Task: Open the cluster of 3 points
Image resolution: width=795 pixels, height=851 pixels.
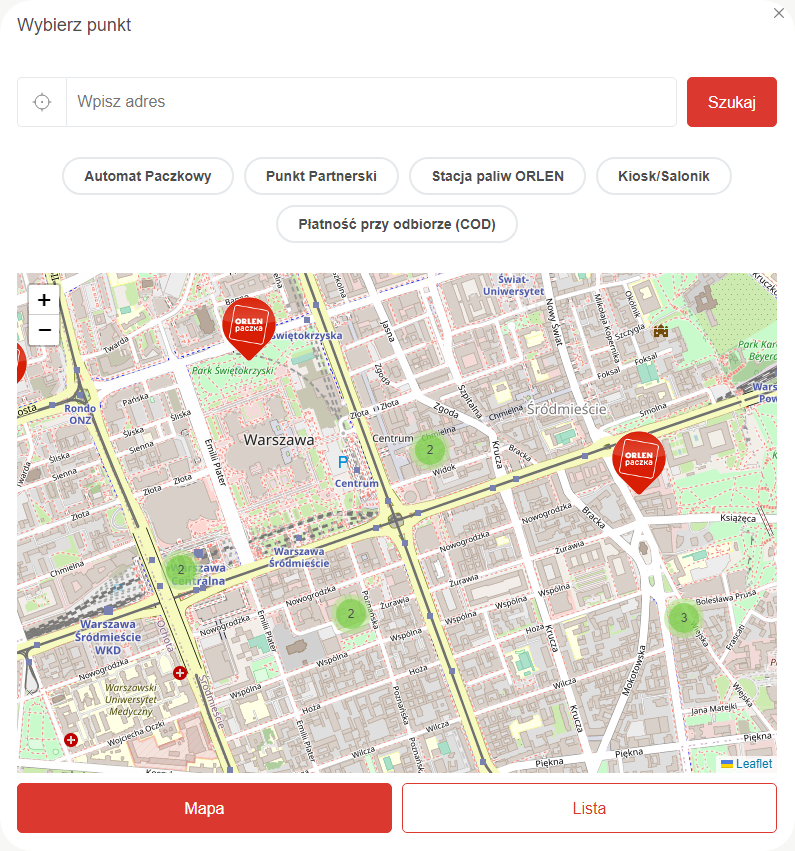Action: (x=683, y=617)
